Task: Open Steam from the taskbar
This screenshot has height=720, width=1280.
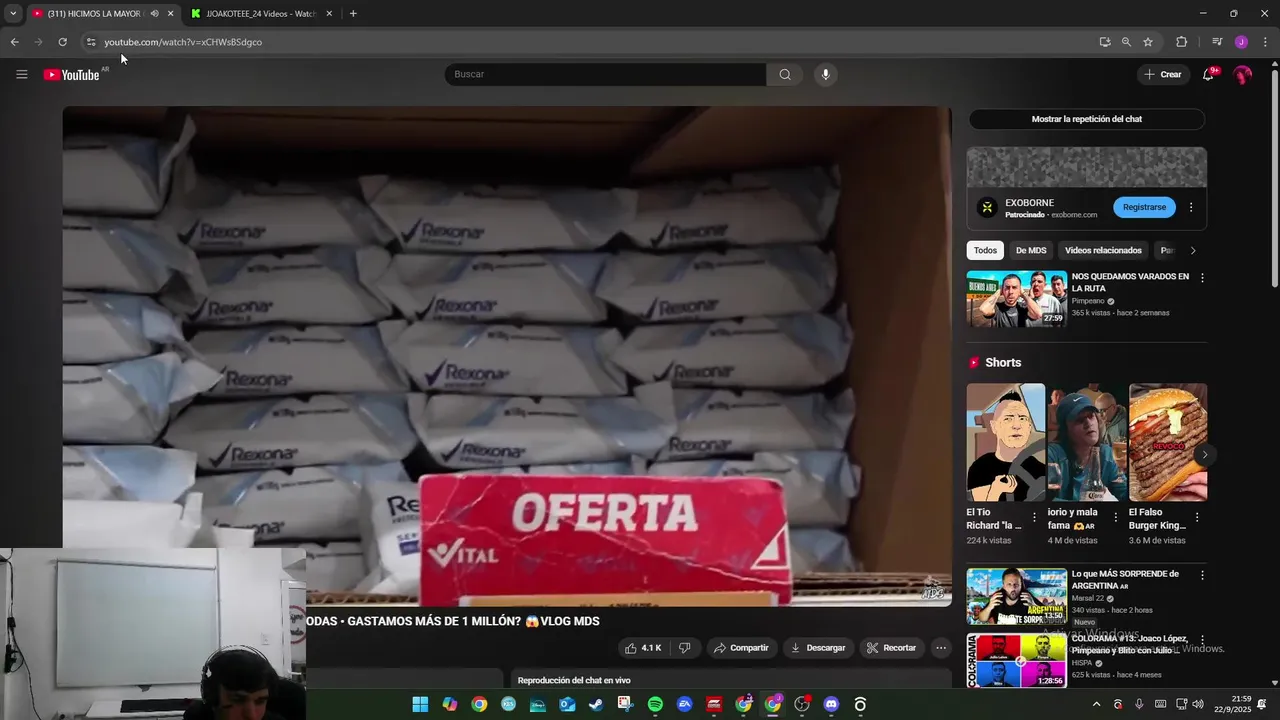Action: (596, 704)
